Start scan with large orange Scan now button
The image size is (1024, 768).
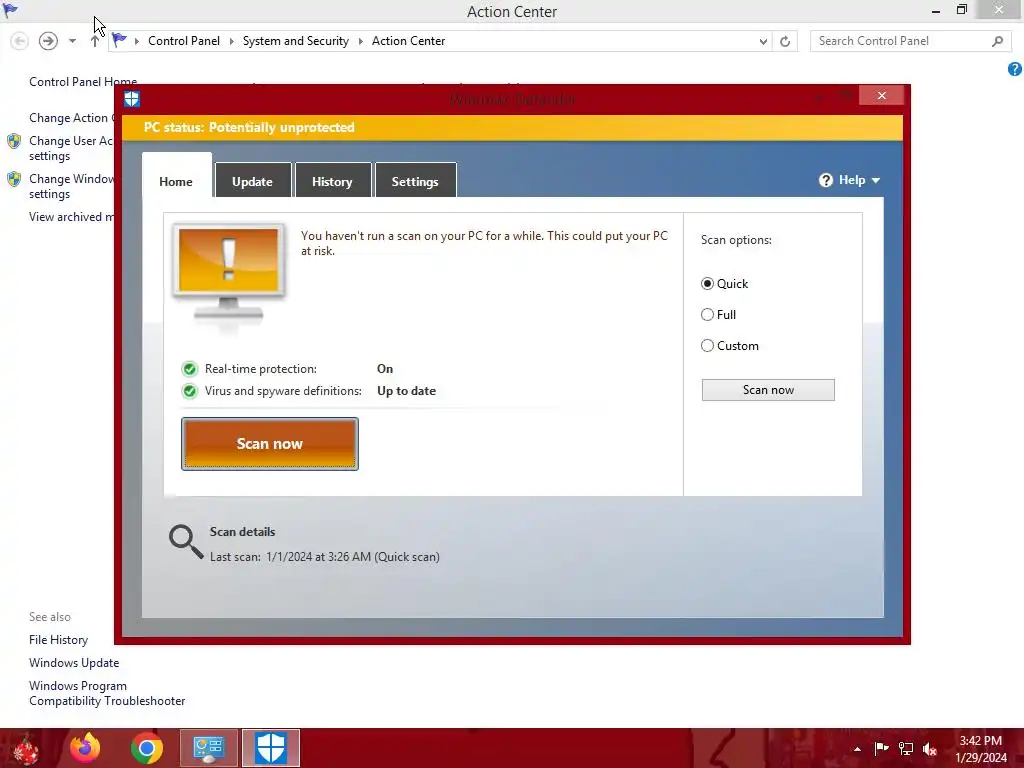(270, 444)
